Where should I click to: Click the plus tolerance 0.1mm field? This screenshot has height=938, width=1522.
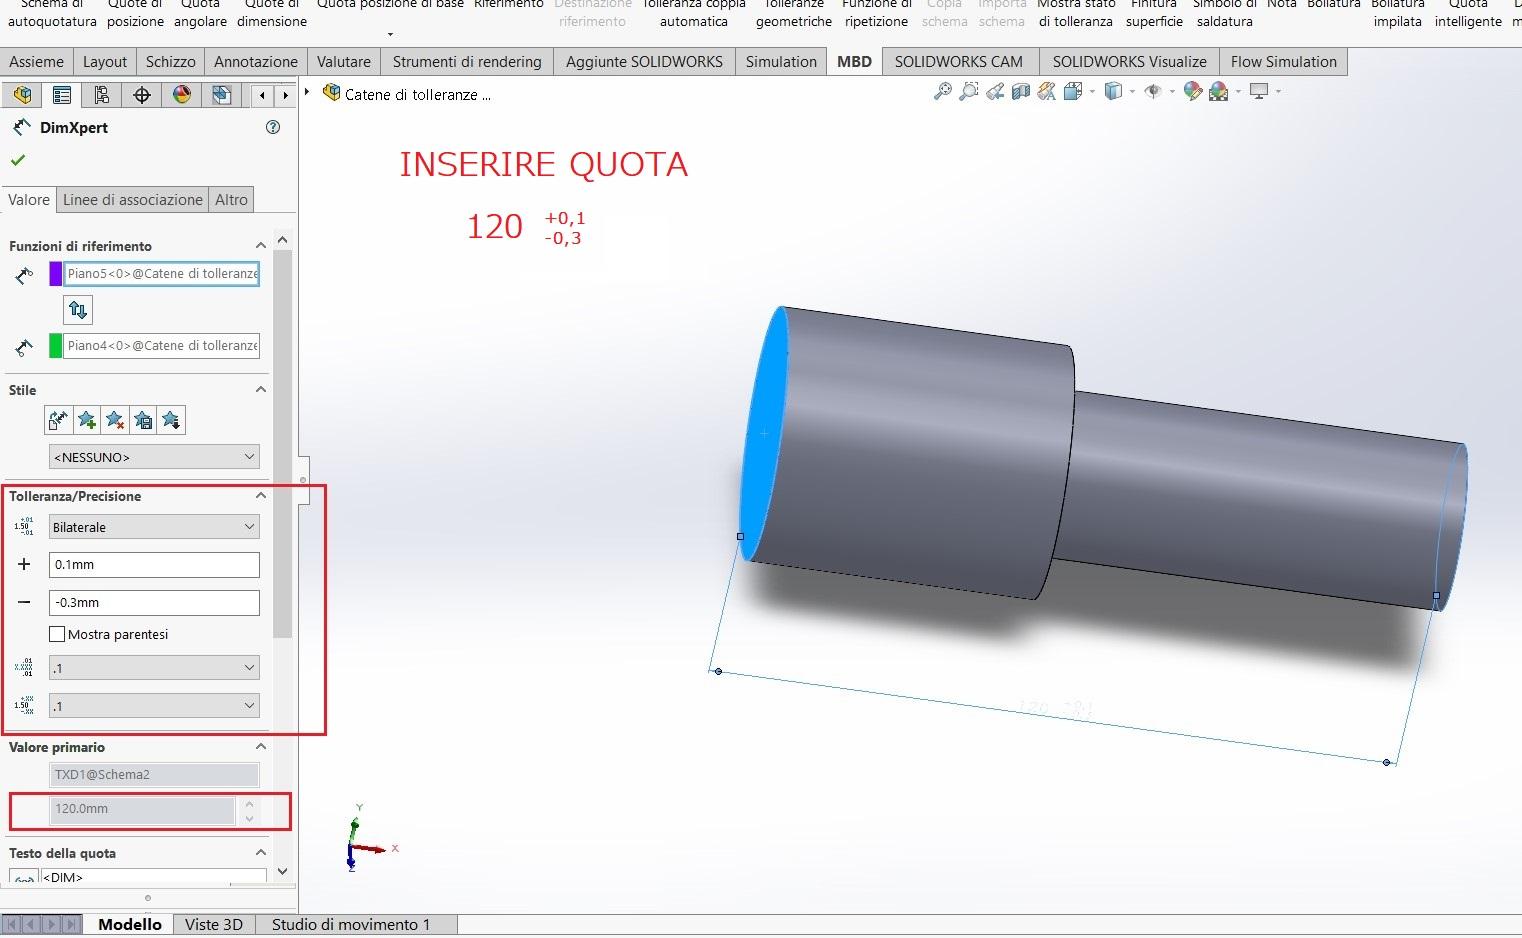(154, 564)
